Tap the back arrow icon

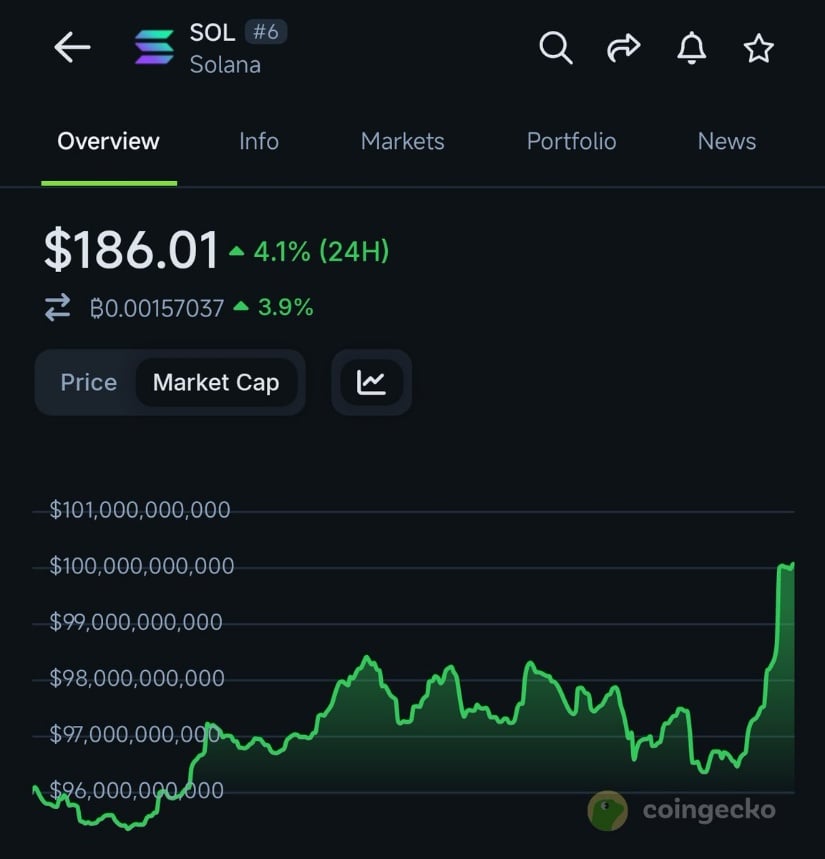72,47
